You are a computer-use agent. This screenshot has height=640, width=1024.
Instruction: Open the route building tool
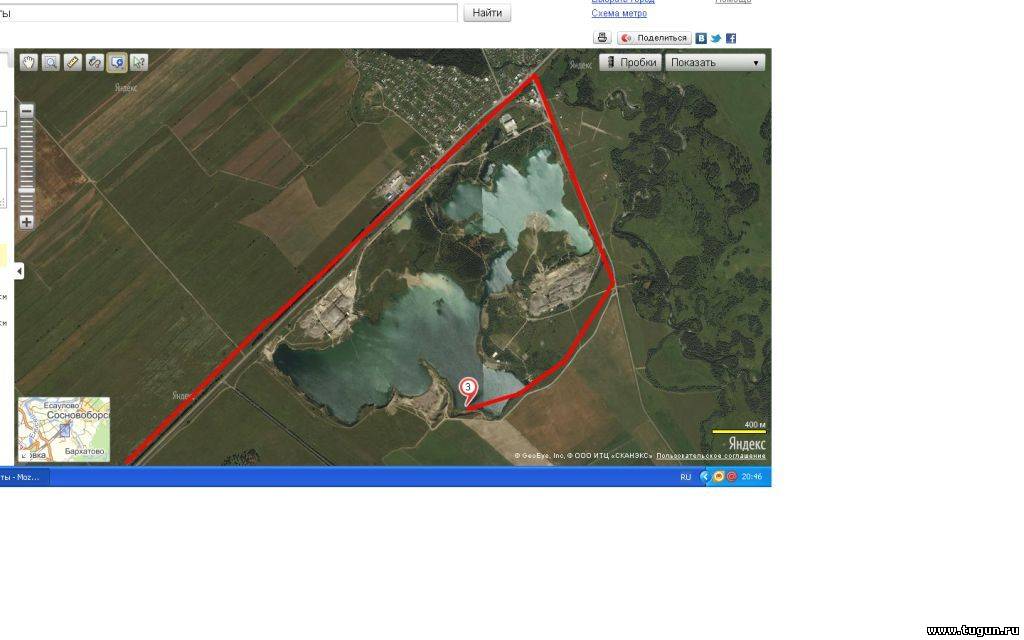[95, 63]
